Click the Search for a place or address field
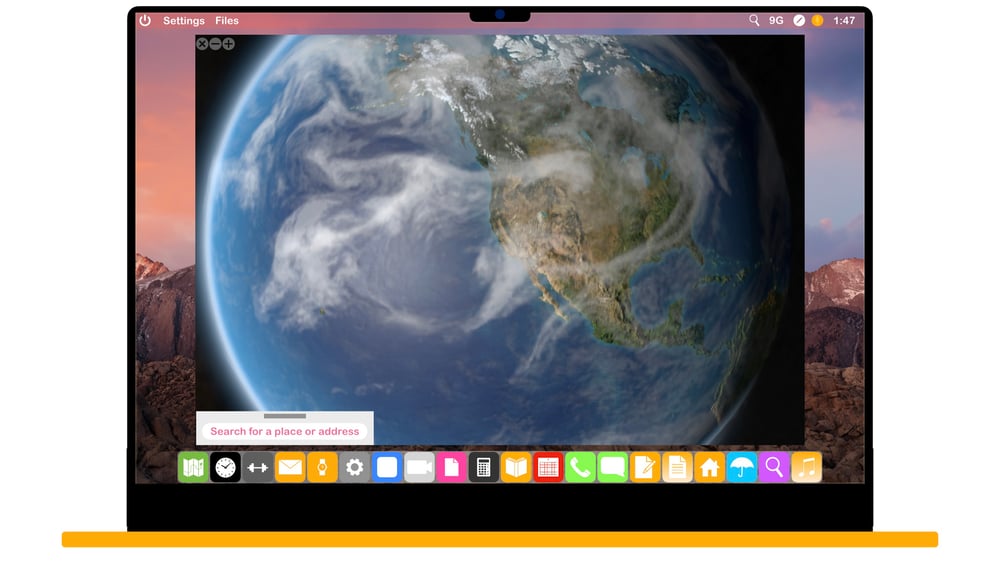Viewport: 1000px width, 562px height. tap(285, 431)
